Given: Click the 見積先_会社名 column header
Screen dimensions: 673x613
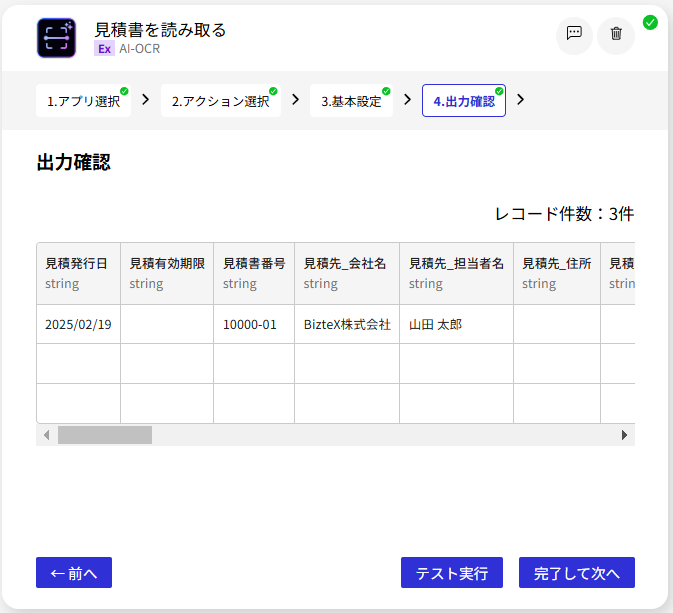Looking at the screenshot, I should (x=347, y=273).
